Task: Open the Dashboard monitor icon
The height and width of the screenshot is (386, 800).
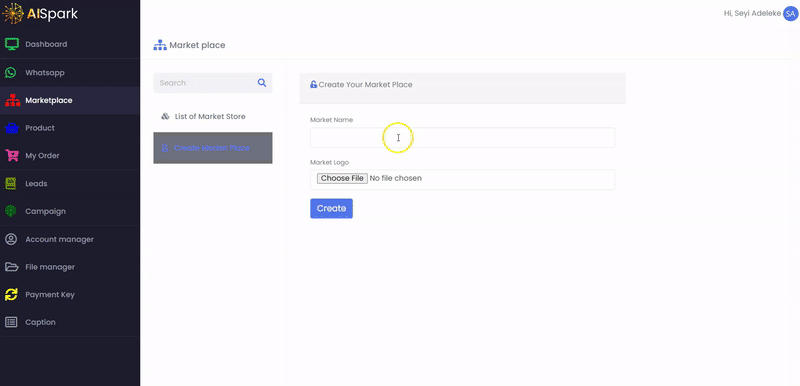Action: (x=11, y=44)
